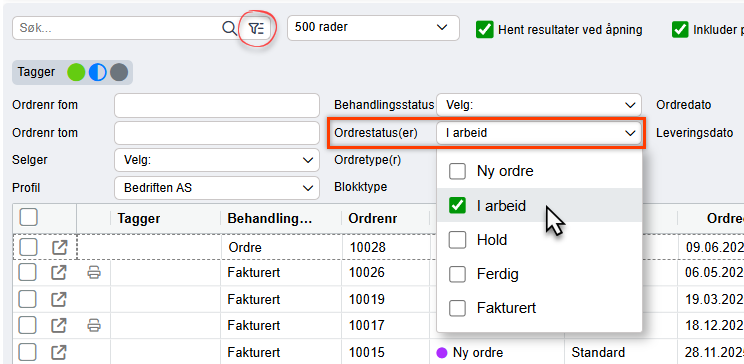Click the printer icon on row 10026
Screen dimensions: 744x364
(x=94, y=272)
